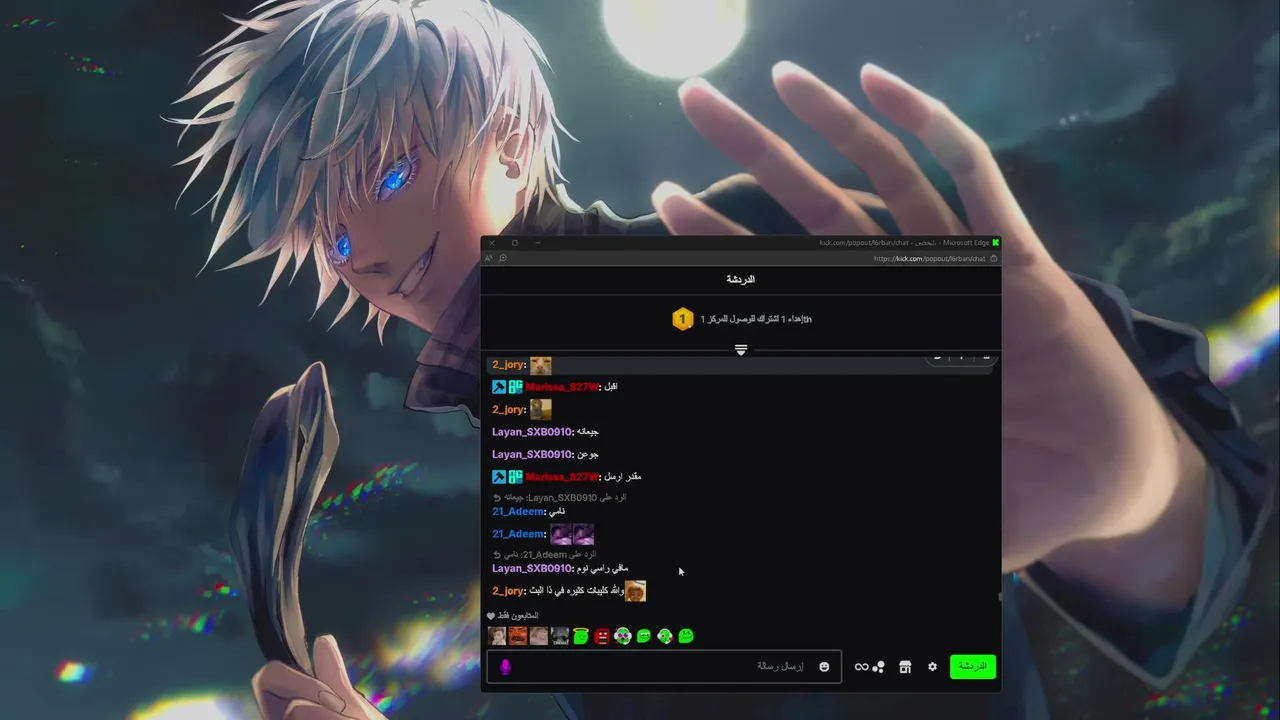1280x720 pixels.
Task: Open Layan_SXB0910 profile from جيعانه message
Action: click(x=532, y=432)
